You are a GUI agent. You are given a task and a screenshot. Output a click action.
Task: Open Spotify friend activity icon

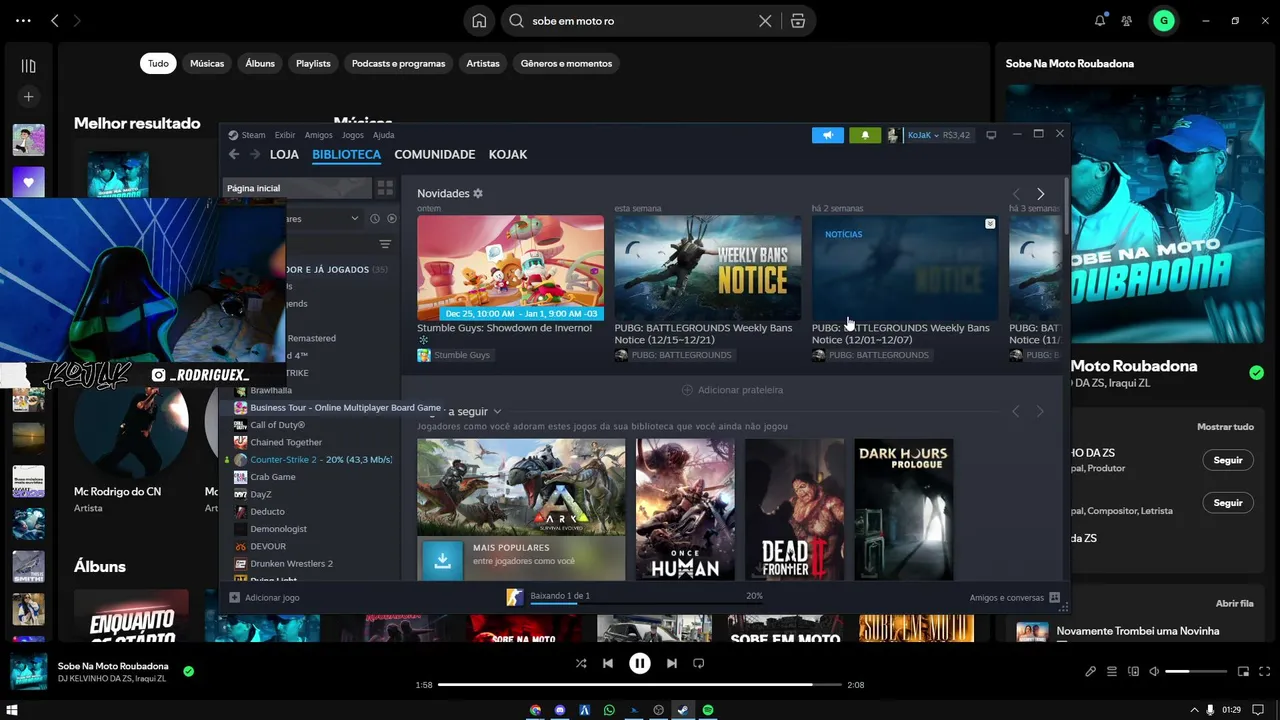1127,20
